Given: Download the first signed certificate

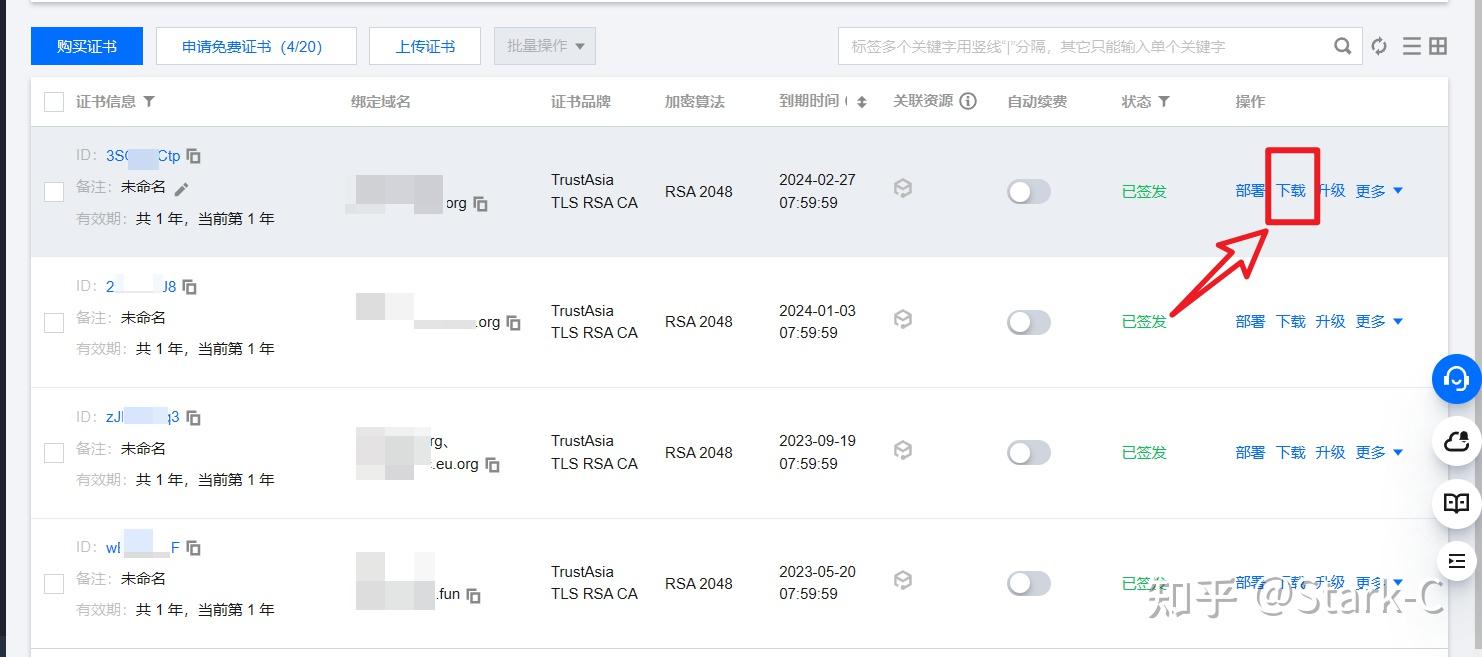Looking at the screenshot, I should tap(1292, 190).
